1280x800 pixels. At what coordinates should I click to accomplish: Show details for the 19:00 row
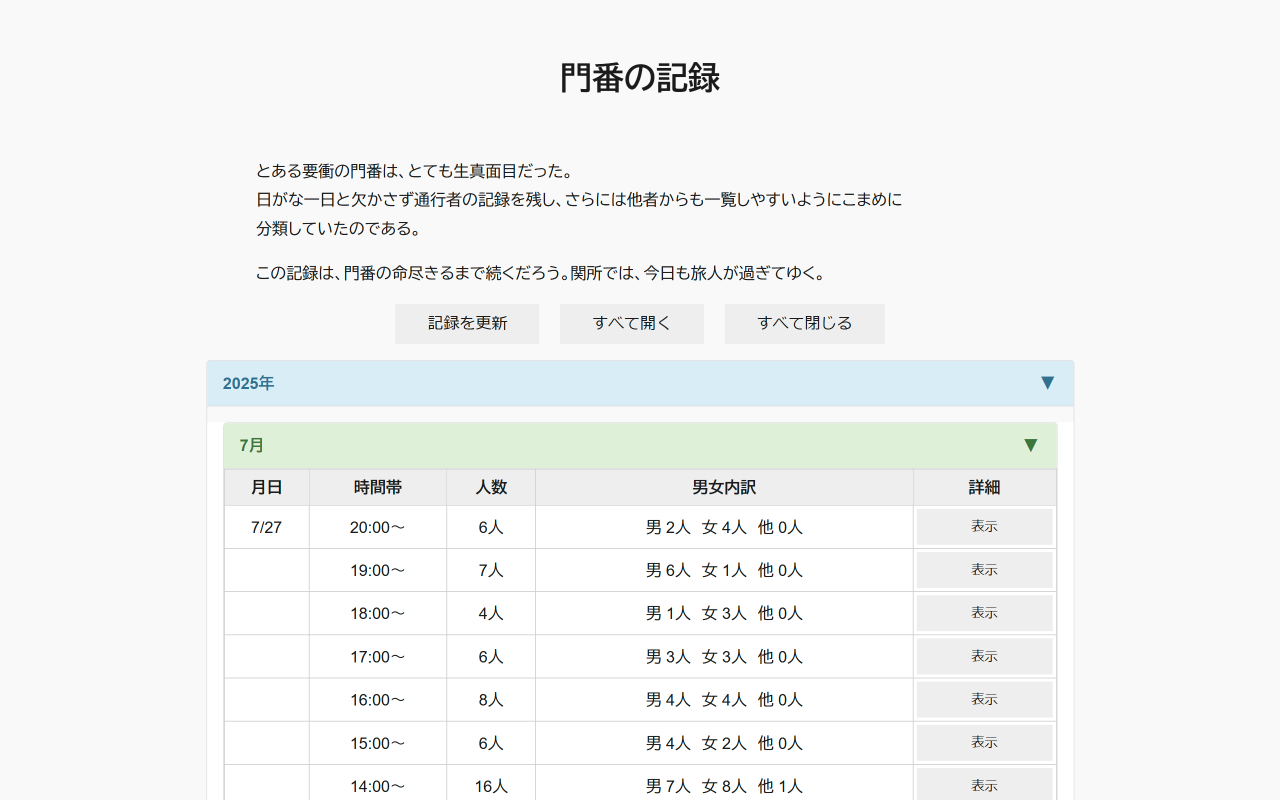pyautogui.click(x=985, y=570)
